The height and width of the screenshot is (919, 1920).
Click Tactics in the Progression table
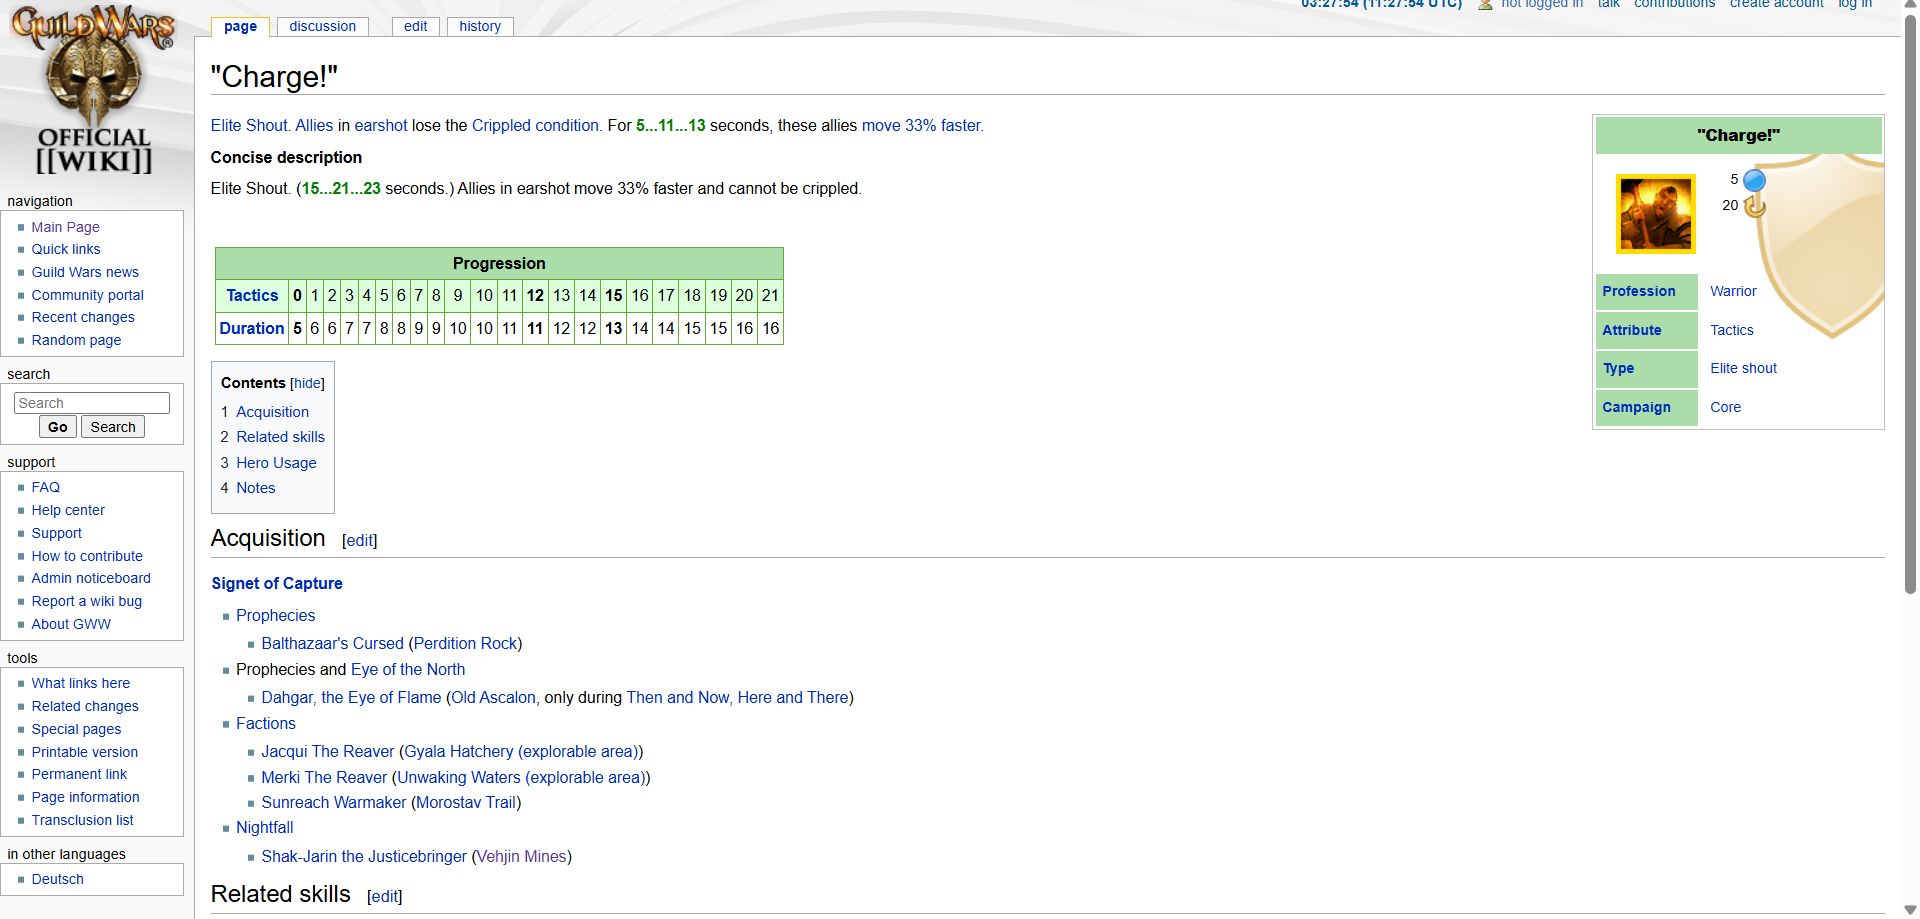click(252, 295)
